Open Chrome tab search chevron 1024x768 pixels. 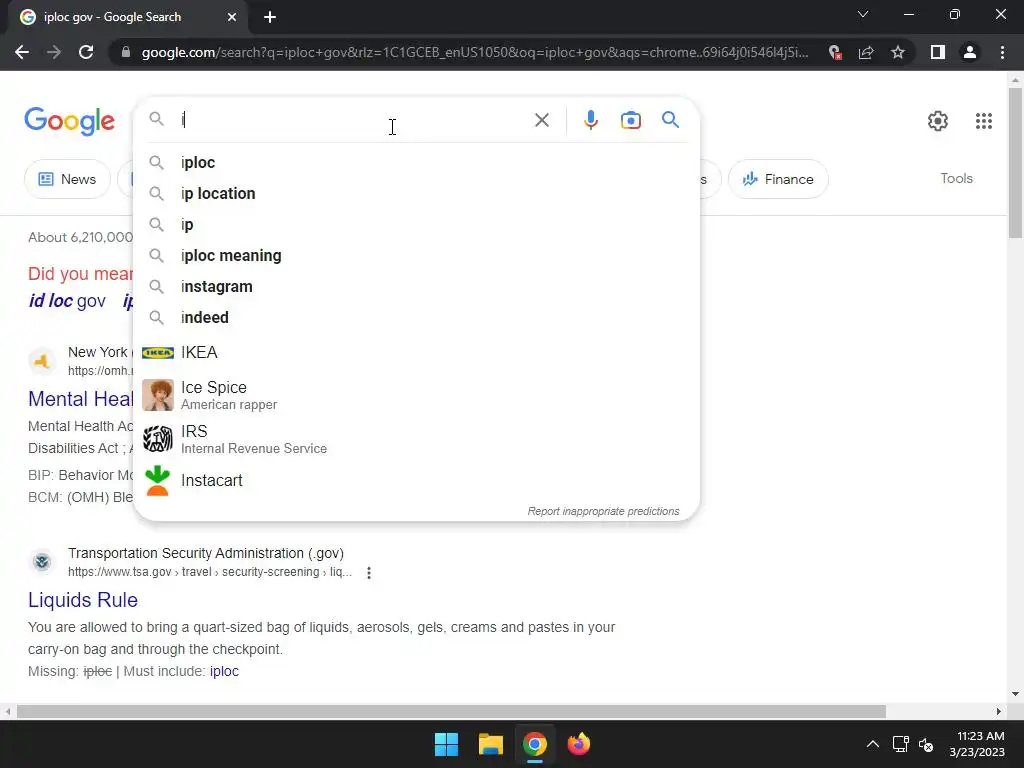pyautogui.click(x=863, y=14)
